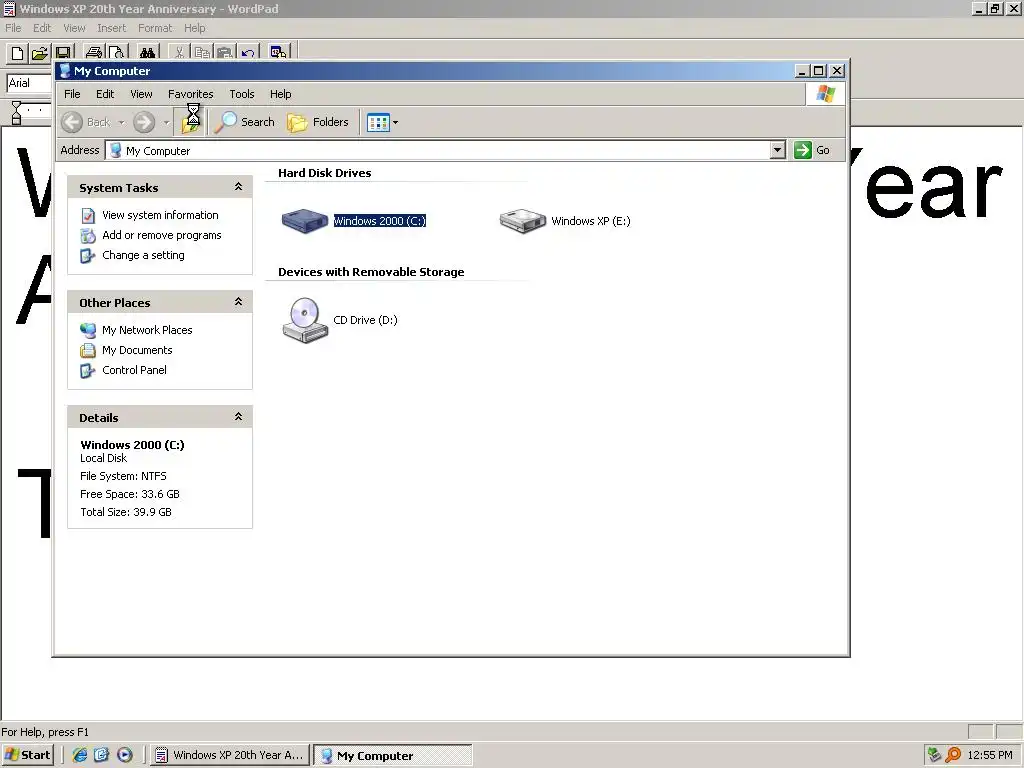The image size is (1024, 768).
Task: Click the Hard Disk Drives group heading
Action: 325,173
